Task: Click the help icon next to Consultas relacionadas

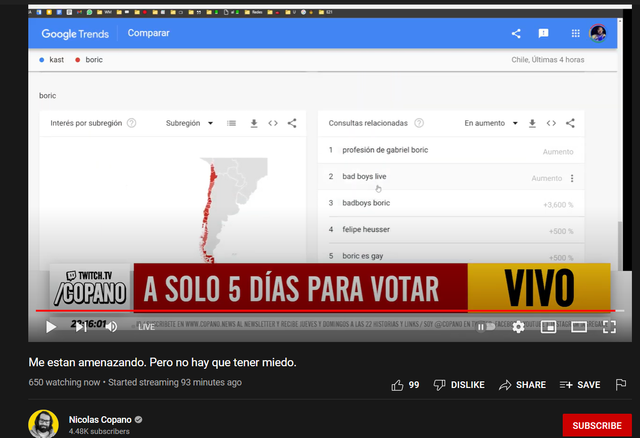Action: [x=419, y=123]
